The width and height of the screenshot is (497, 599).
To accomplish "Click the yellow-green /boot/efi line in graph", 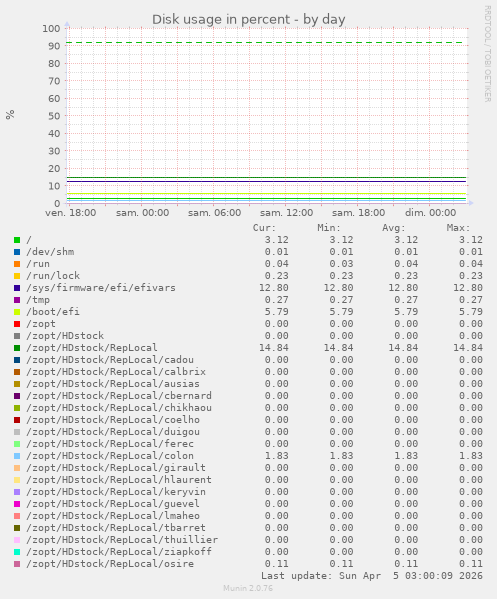I will [x=266, y=193].
